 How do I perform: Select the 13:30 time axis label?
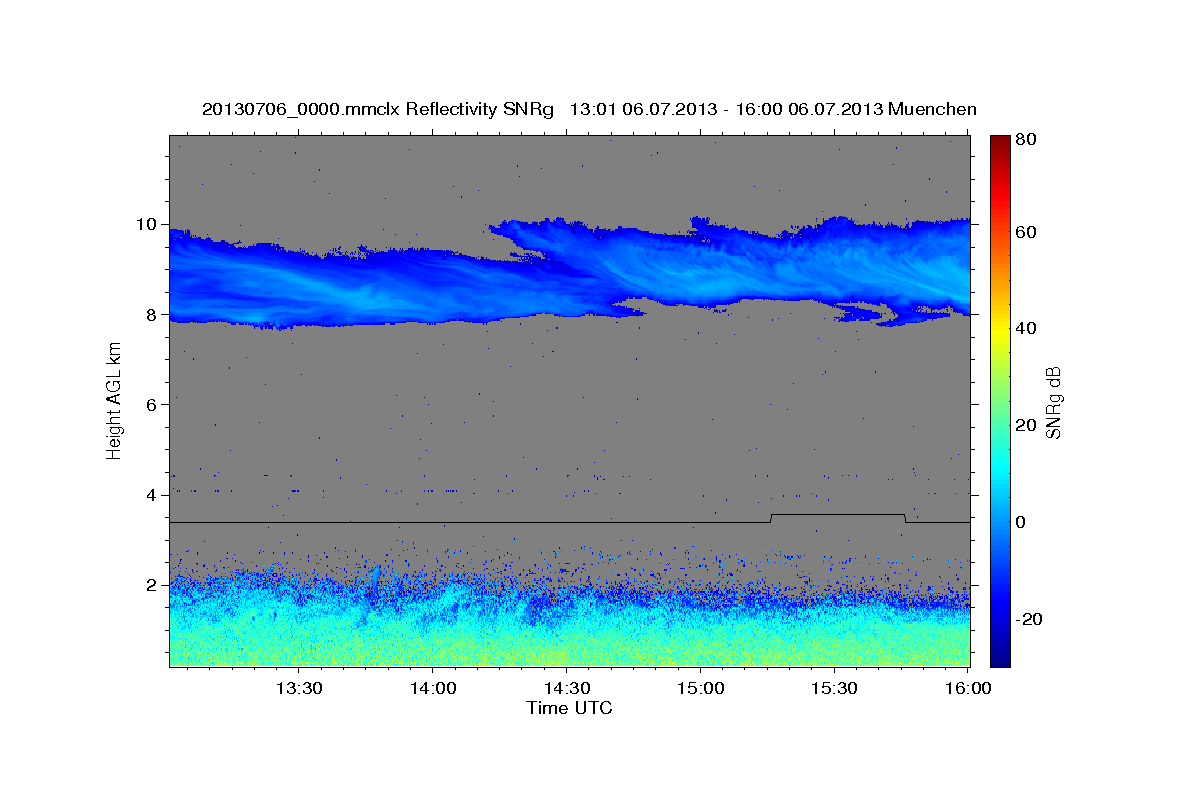pyautogui.click(x=298, y=689)
